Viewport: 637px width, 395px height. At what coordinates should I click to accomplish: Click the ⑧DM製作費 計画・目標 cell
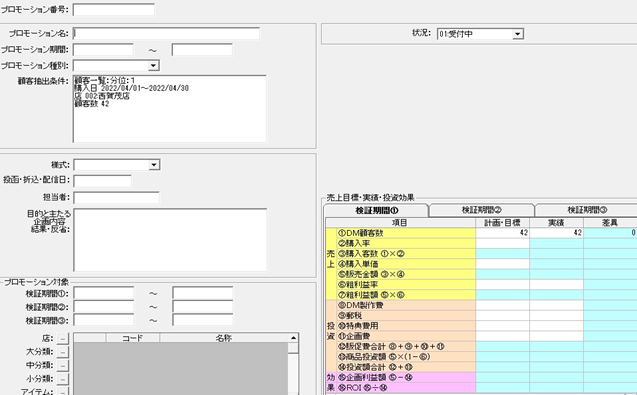click(x=503, y=305)
